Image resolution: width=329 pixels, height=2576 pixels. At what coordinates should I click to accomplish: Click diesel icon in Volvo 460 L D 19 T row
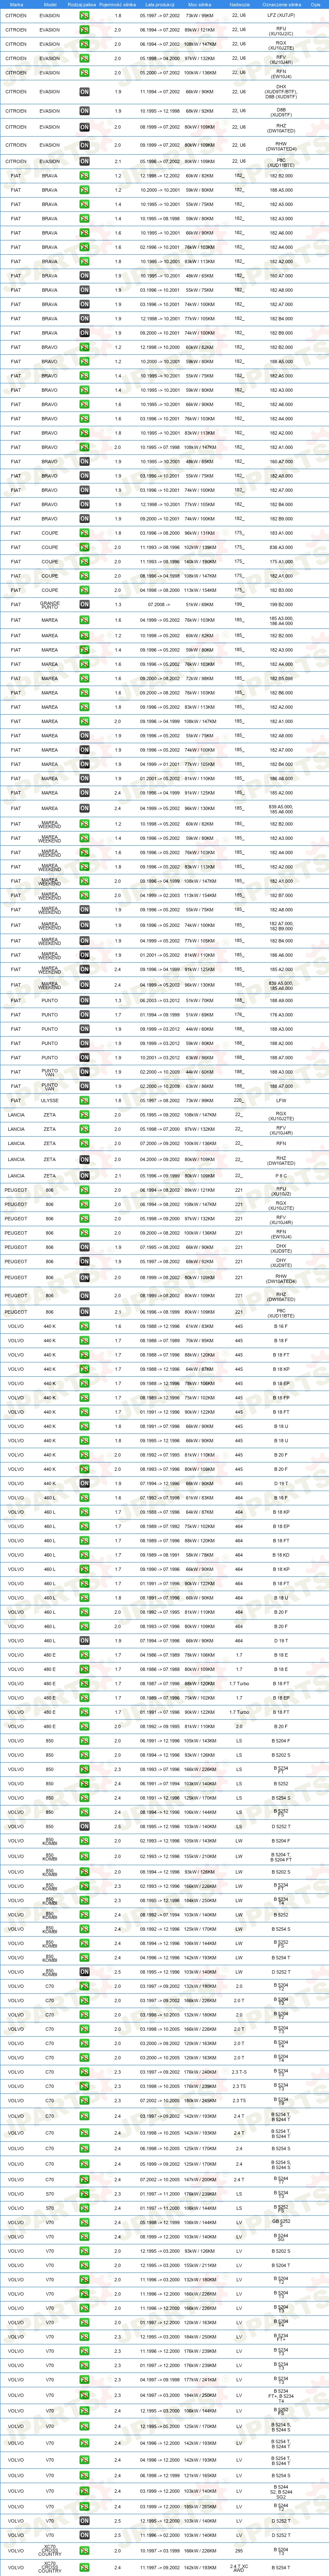click(x=84, y=1641)
